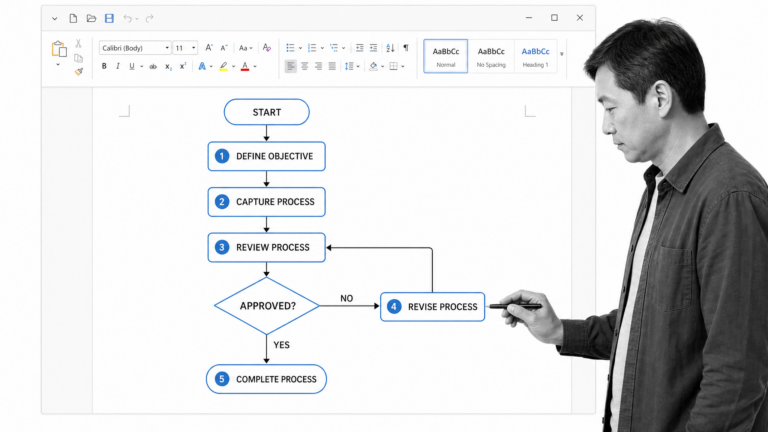Viewport: 768px width, 432px height.
Task: Toggle paragraph marks visibility
Action: 406,48
